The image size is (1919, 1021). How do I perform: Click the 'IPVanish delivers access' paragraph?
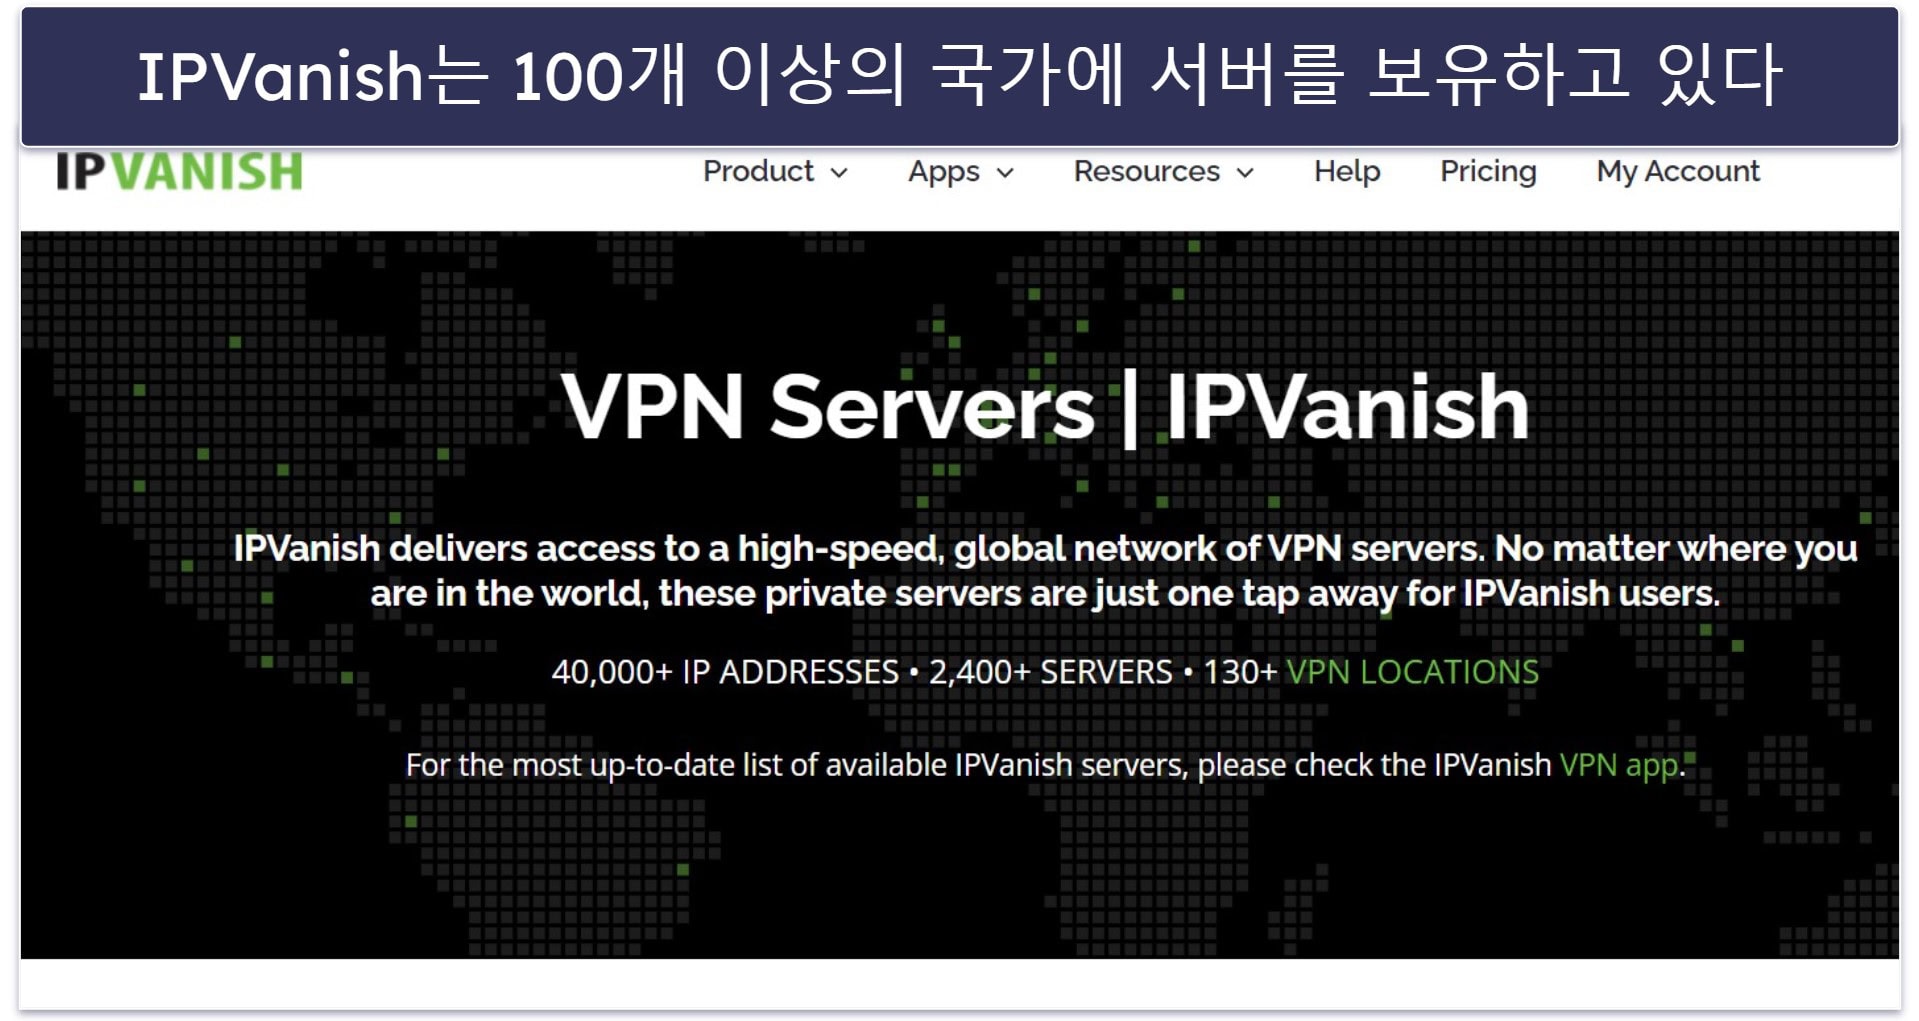tap(1045, 571)
